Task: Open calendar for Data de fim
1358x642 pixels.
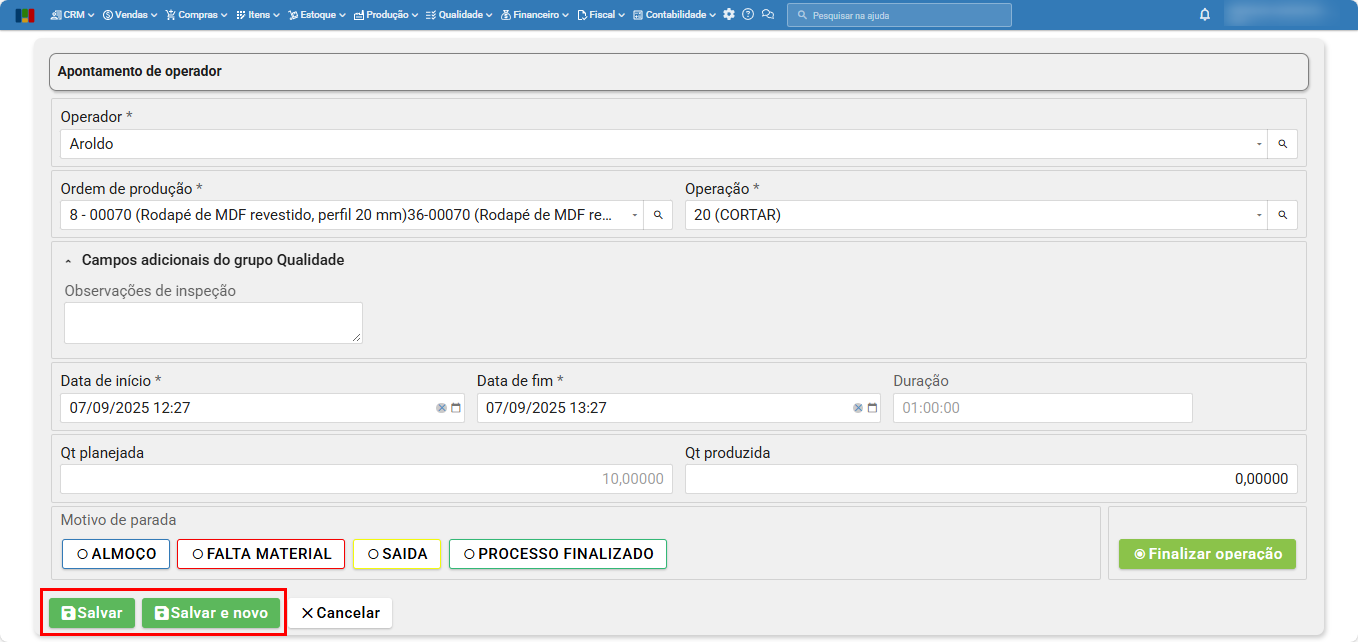Action: click(x=872, y=408)
